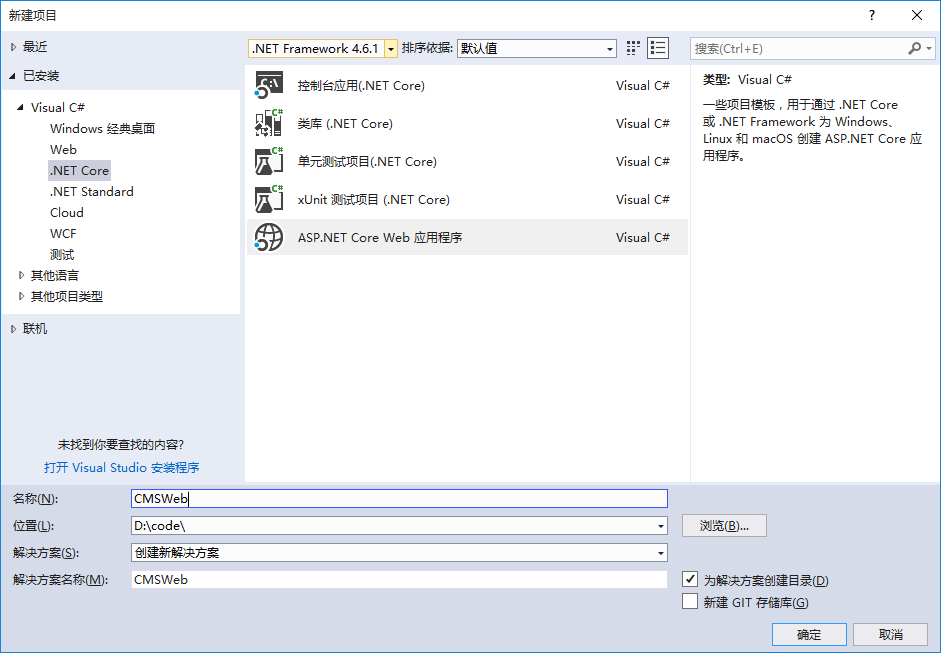941x653 pixels.
Task: Collapse the 已安装 section
Action: coord(13,76)
